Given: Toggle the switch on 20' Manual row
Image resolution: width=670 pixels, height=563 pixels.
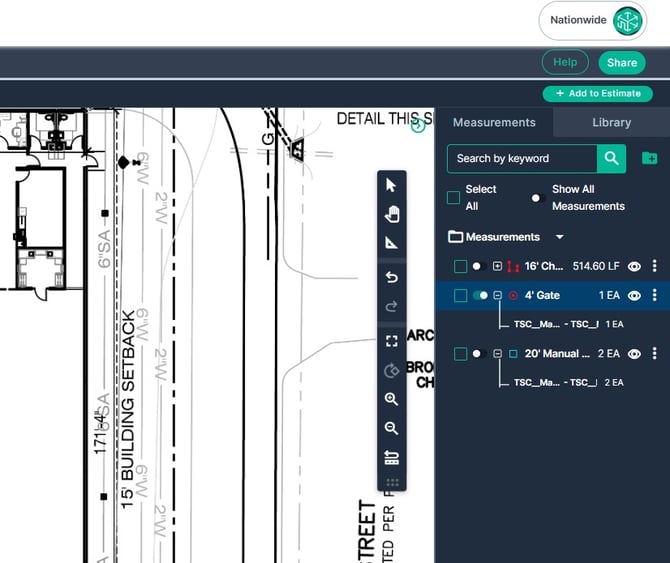Looking at the screenshot, I should [479, 354].
